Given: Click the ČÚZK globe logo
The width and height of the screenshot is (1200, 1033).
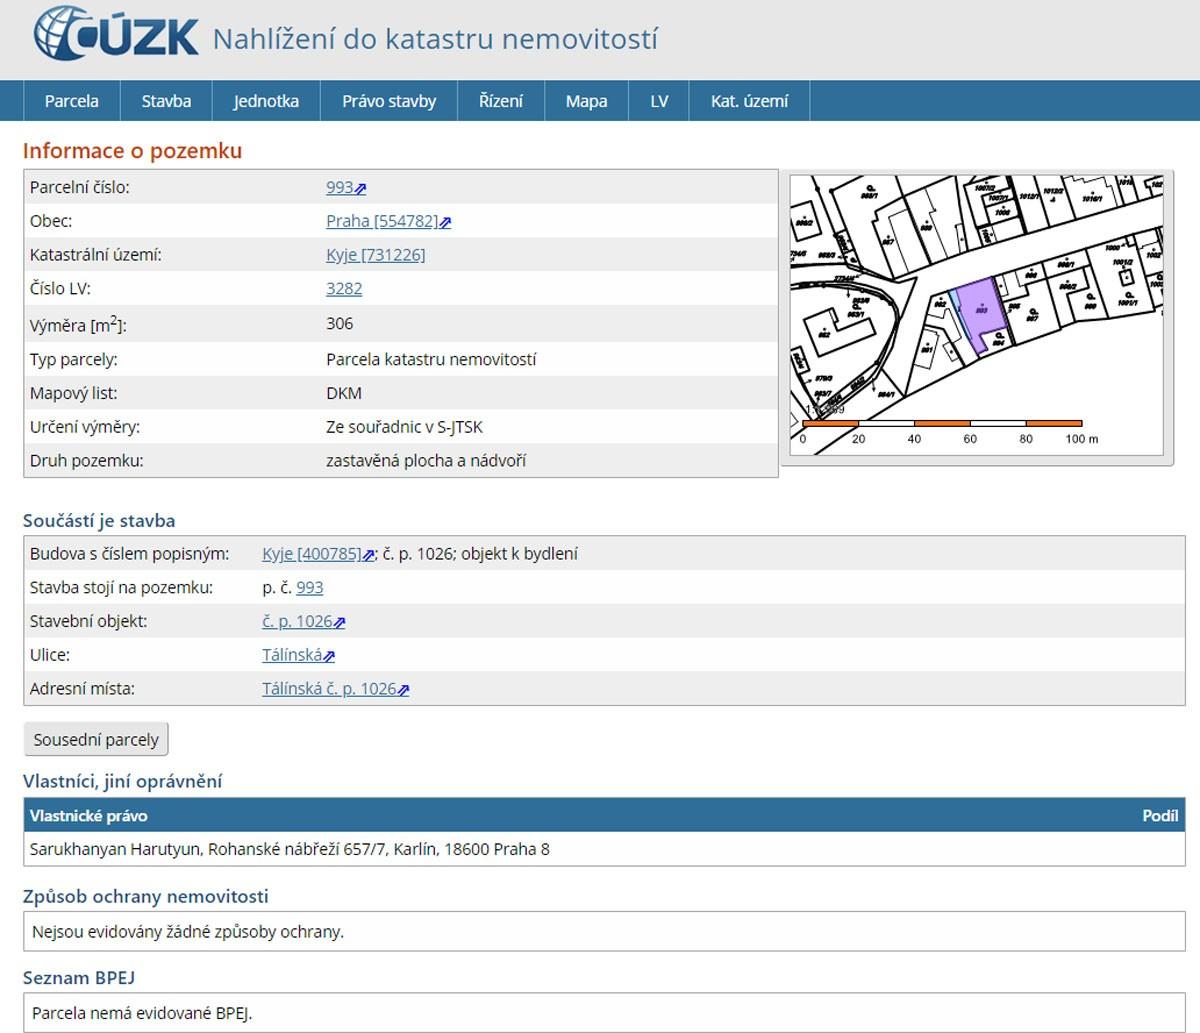Looking at the screenshot, I should (116, 36).
